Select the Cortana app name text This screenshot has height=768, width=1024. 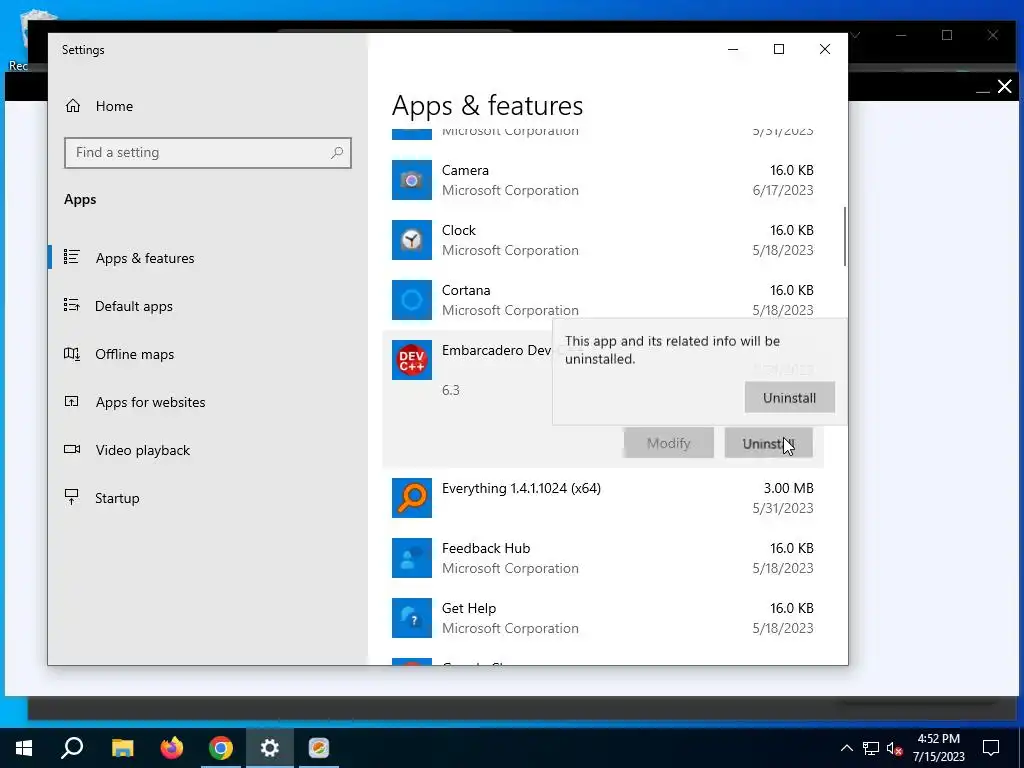[466, 291]
